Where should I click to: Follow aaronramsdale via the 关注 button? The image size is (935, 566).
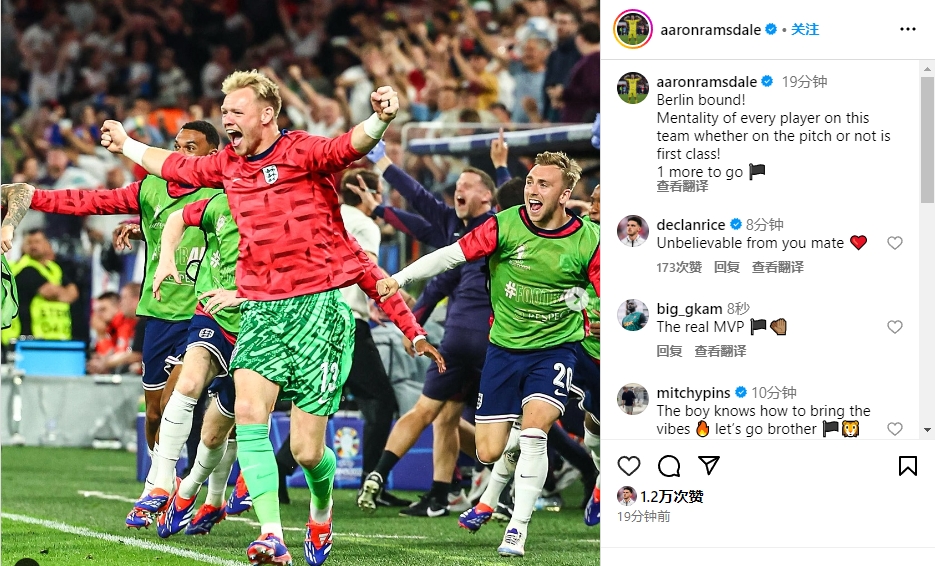tap(804, 29)
